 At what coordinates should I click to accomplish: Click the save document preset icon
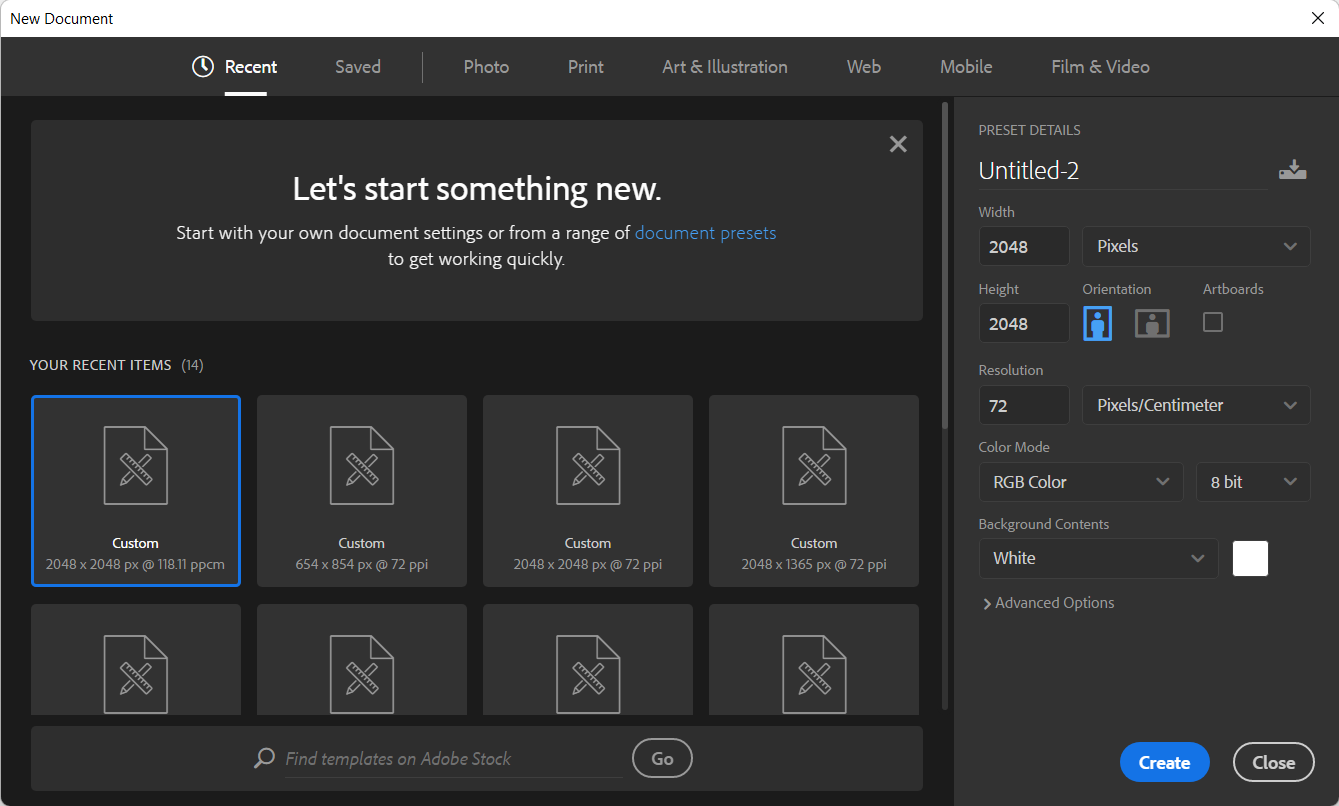(1292, 170)
